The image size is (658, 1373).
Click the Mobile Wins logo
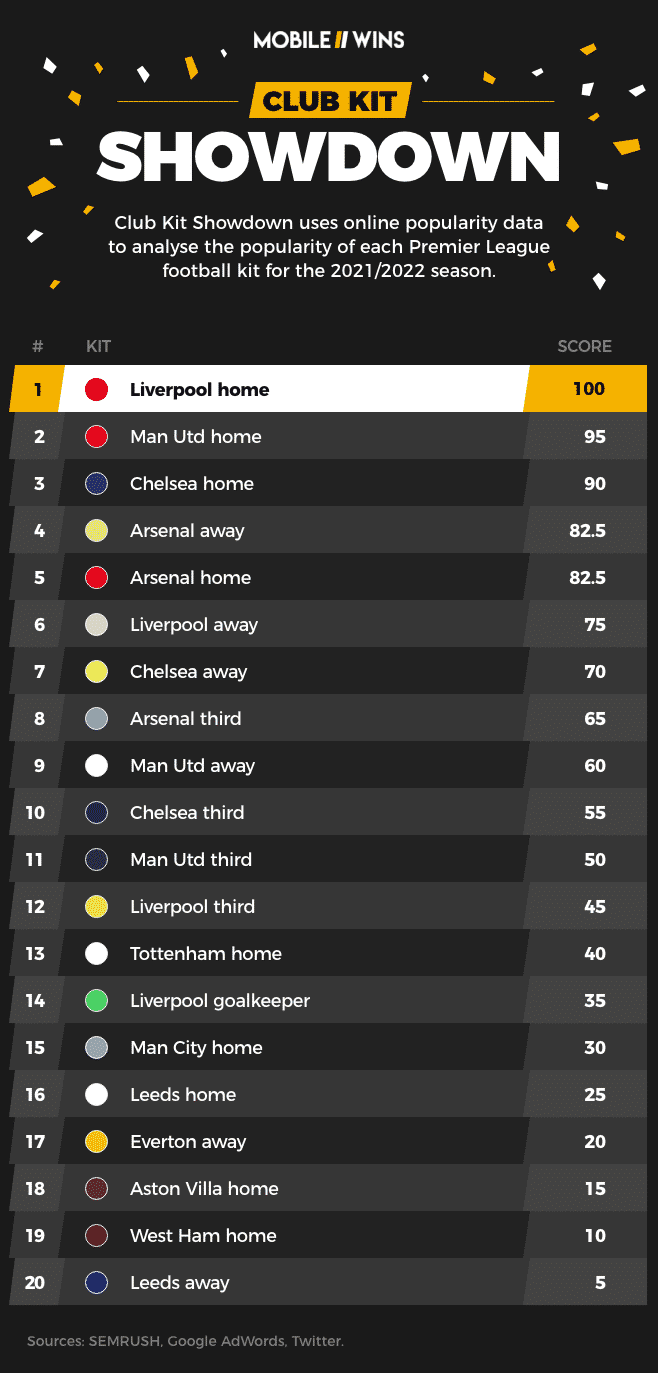click(x=329, y=41)
